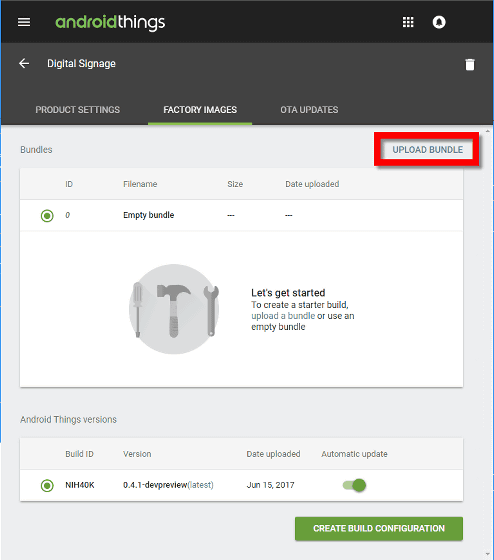Follow the 'upload a bundle' link
The image size is (494, 560).
[283, 316]
